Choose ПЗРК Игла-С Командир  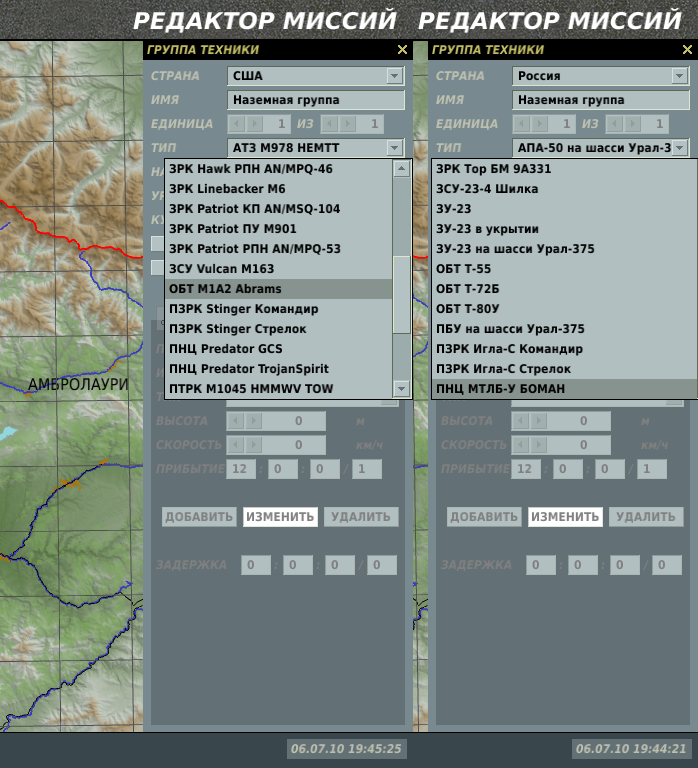tap(565, 349)
